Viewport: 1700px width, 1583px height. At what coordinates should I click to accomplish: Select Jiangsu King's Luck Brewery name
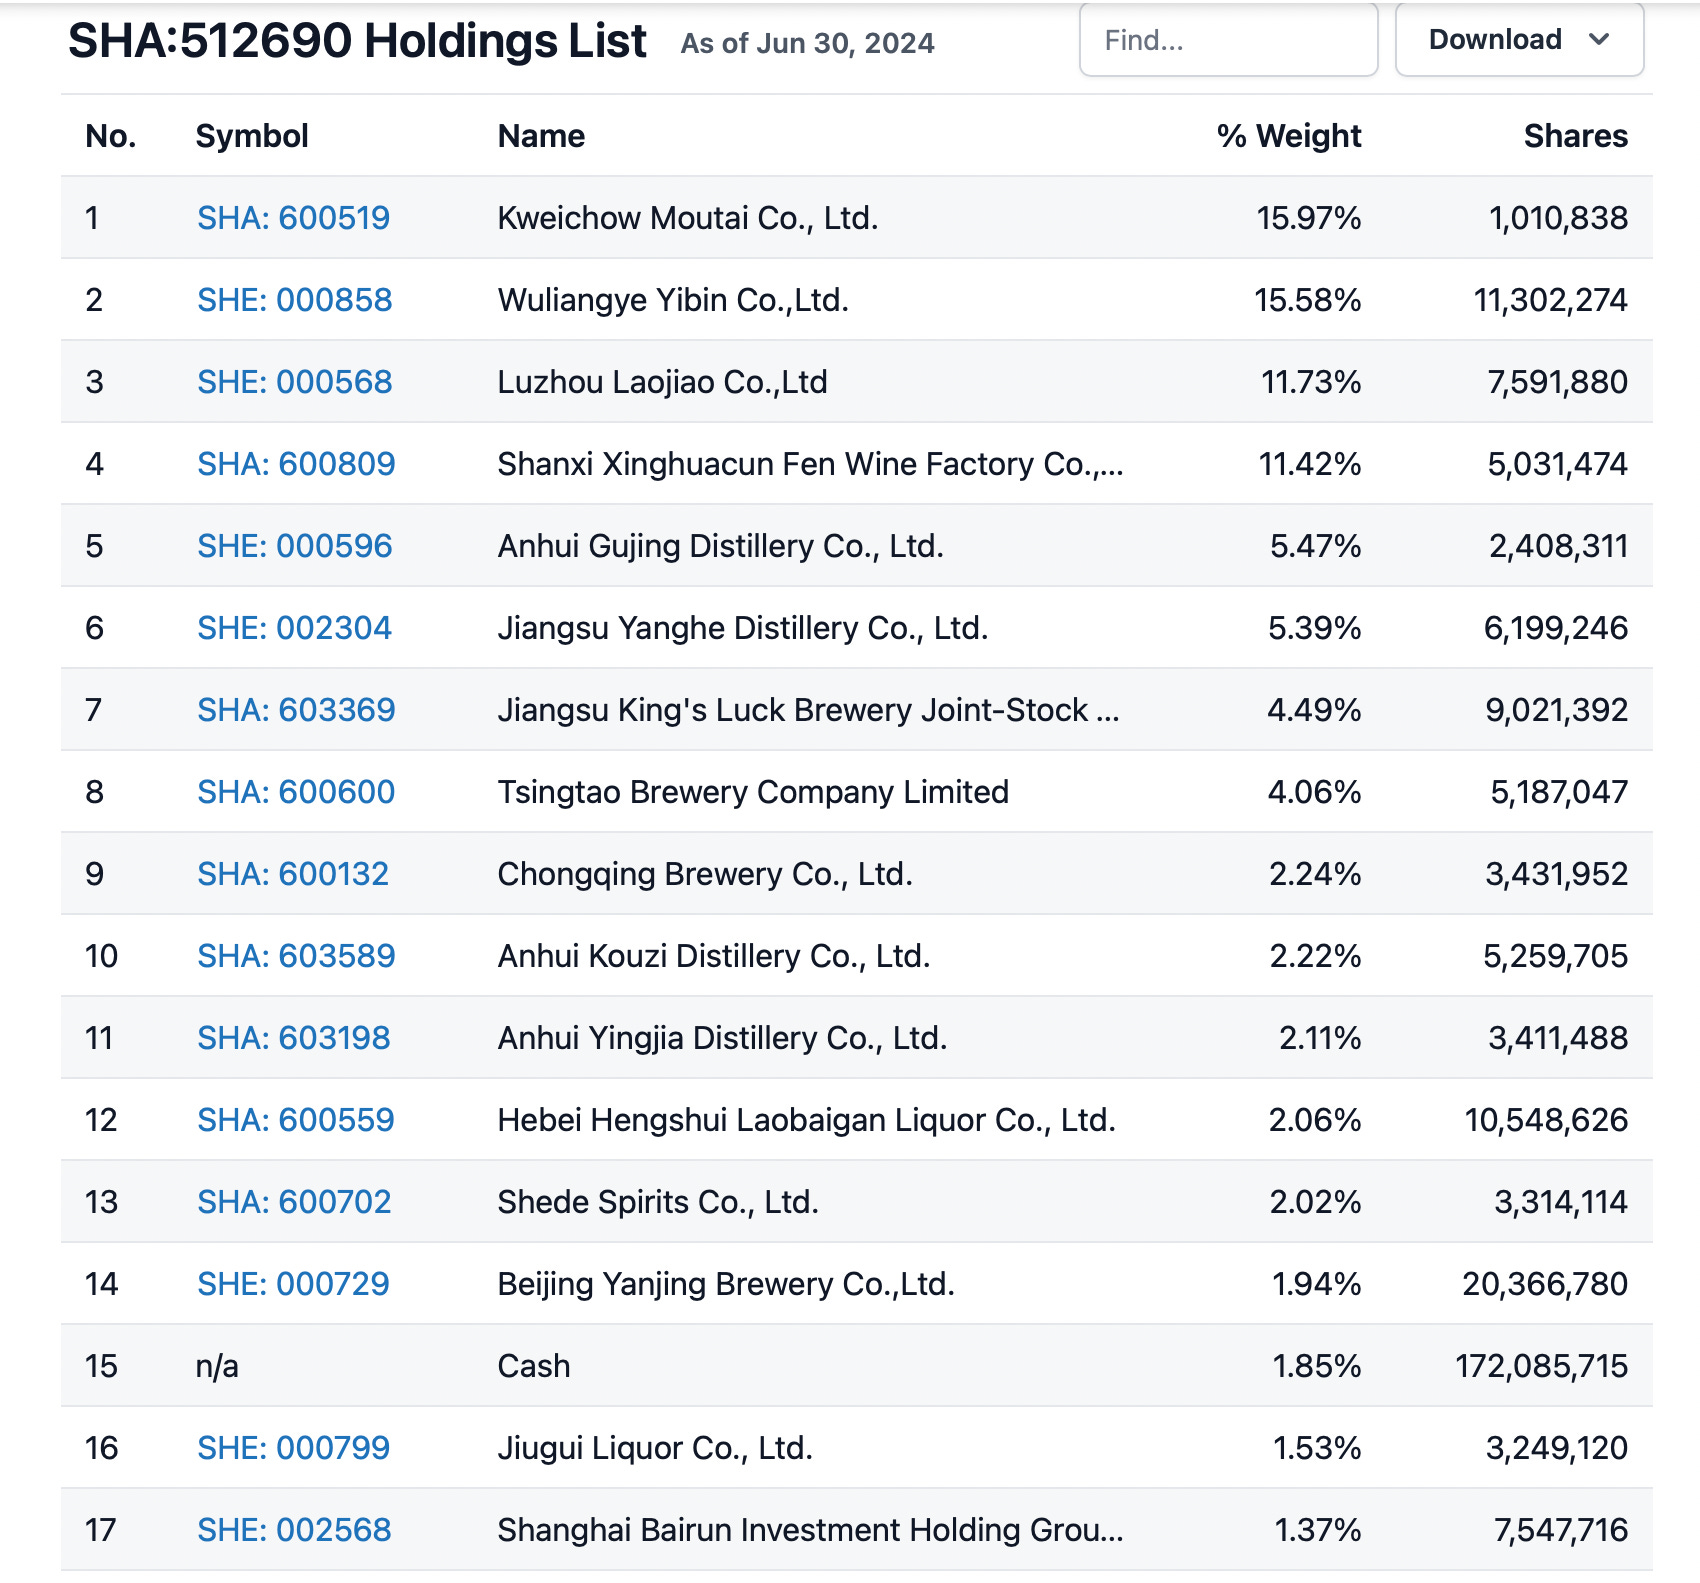(x=809, y=710)
